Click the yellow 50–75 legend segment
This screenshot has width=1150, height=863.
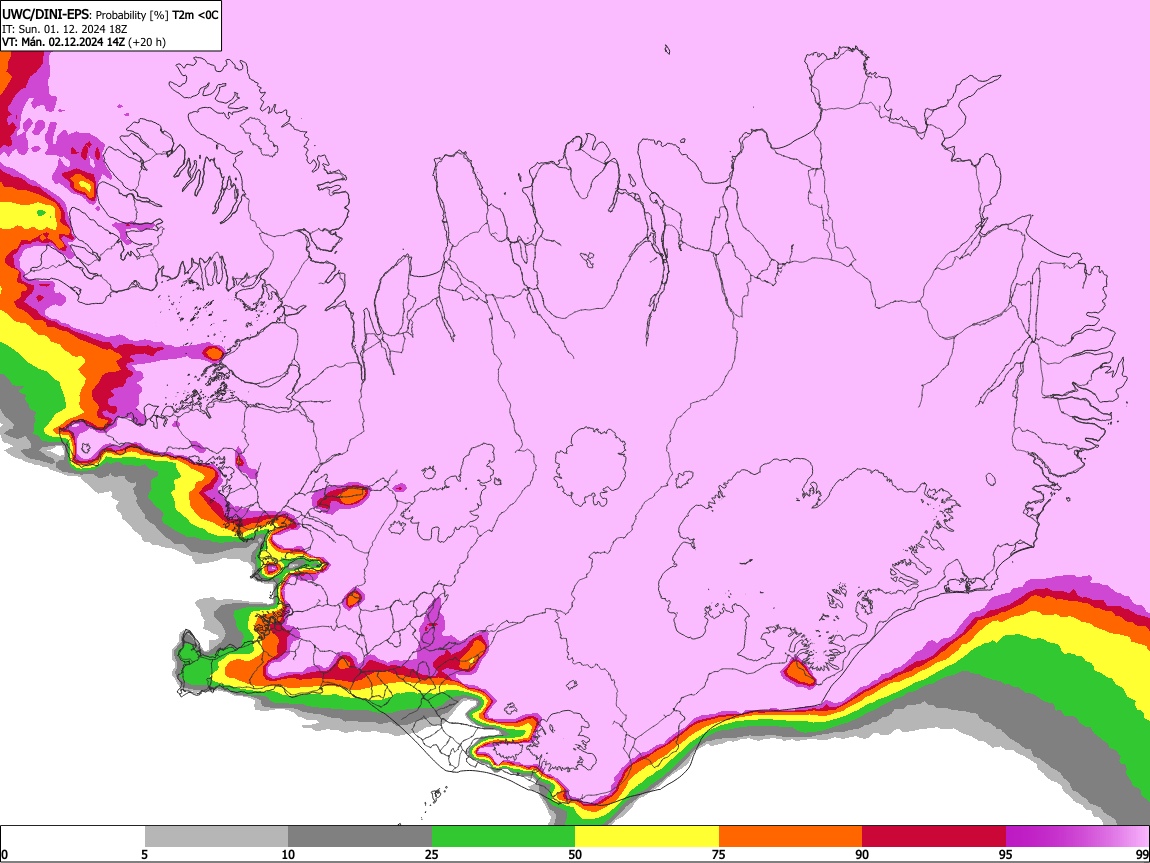647,837
